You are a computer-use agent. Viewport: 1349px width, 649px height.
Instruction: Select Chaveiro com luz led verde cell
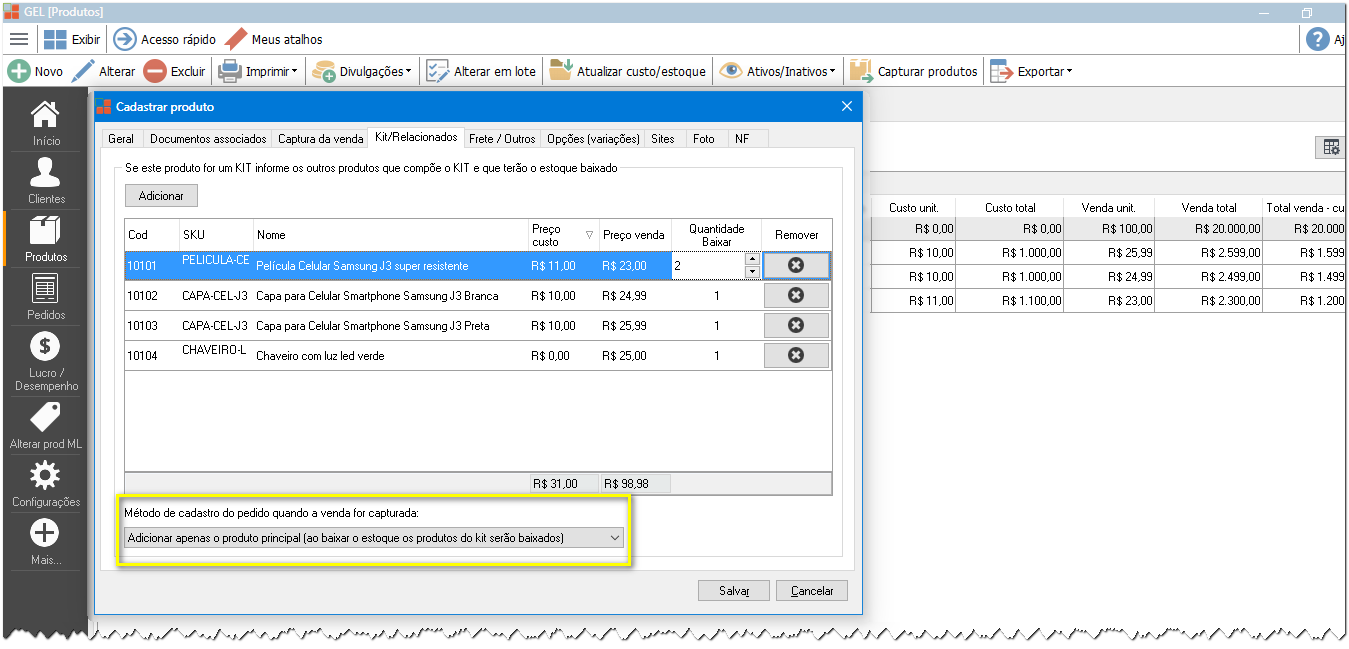click(x=390, y=356)
